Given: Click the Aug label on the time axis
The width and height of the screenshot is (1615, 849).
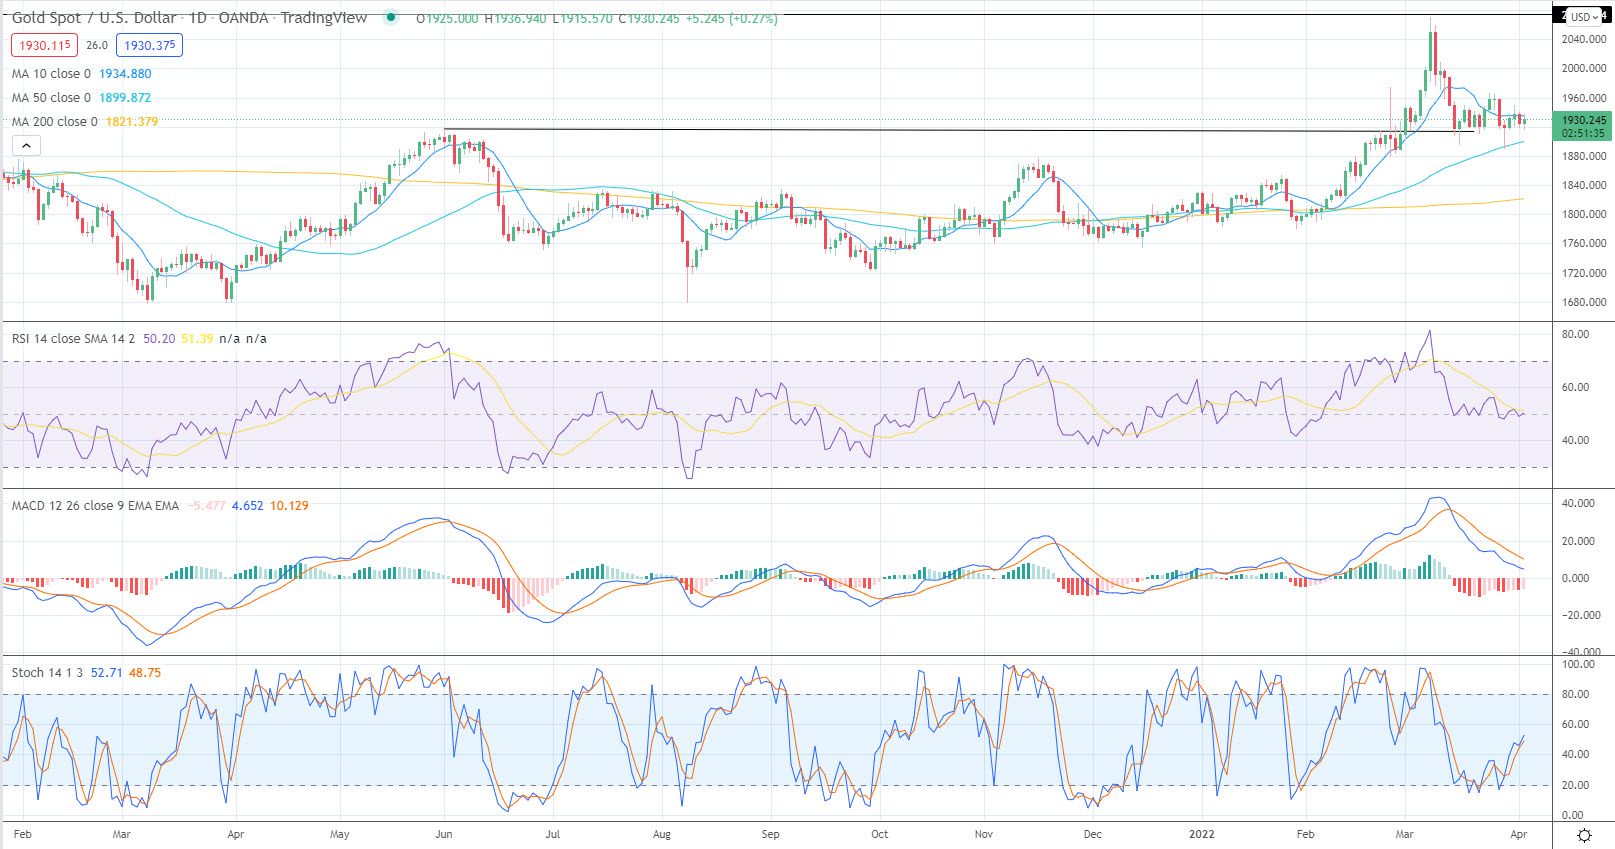Looking at the screenshot, I should tap(661, 834).
